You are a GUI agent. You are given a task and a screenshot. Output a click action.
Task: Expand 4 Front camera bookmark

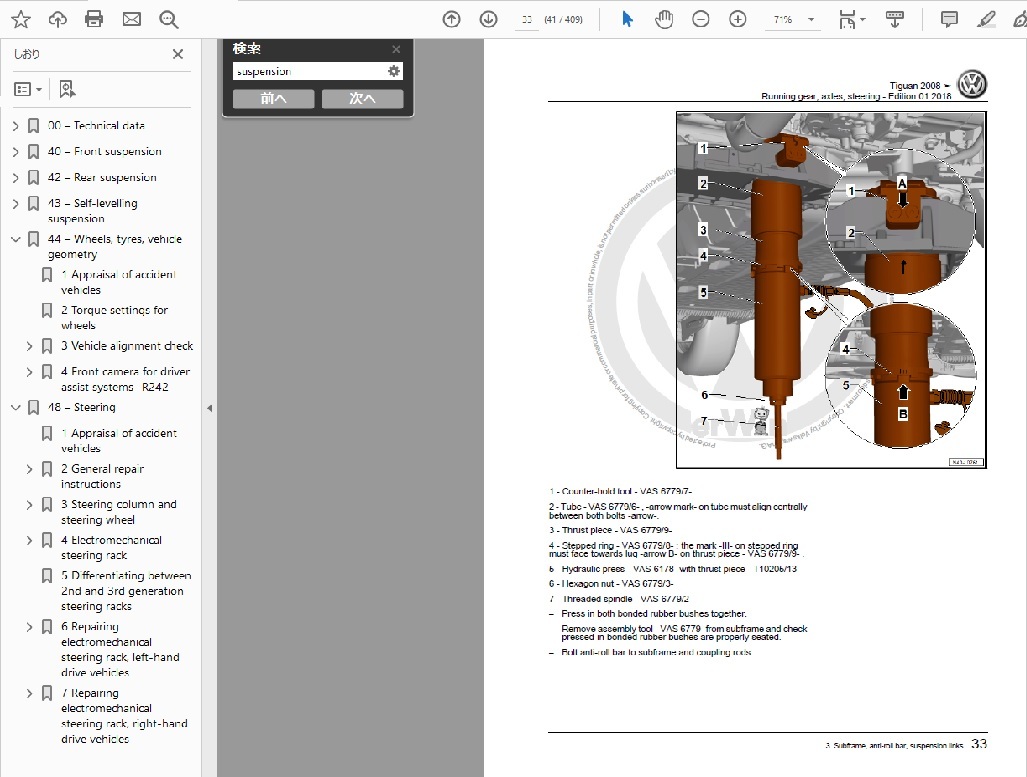29,372
